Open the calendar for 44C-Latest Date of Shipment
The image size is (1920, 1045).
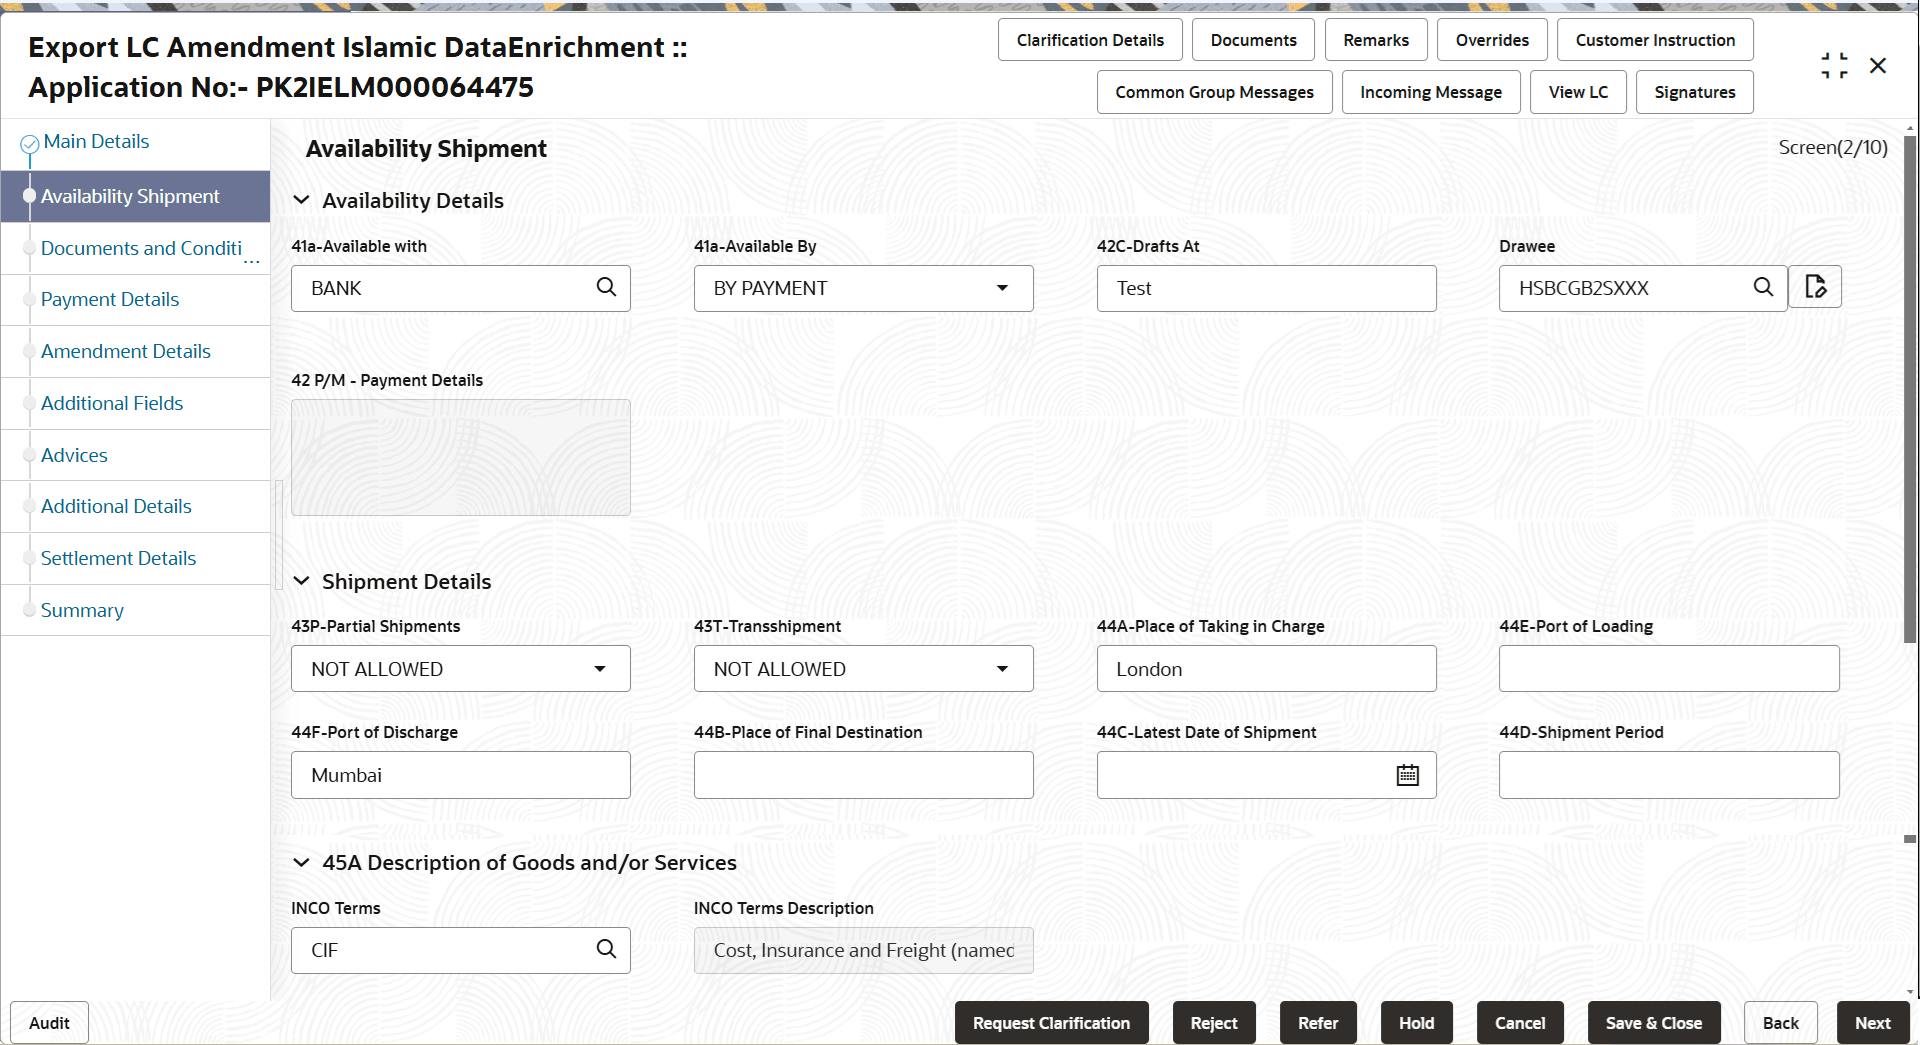[x=1407, y=775]
